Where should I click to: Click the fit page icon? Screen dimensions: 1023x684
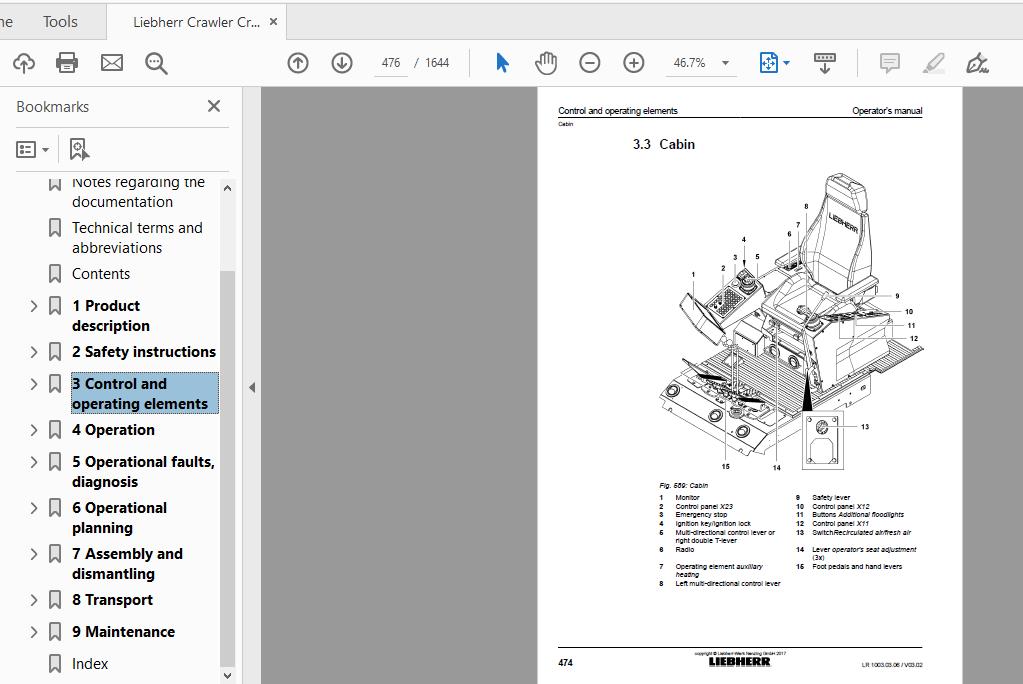[x=769, y=63]
